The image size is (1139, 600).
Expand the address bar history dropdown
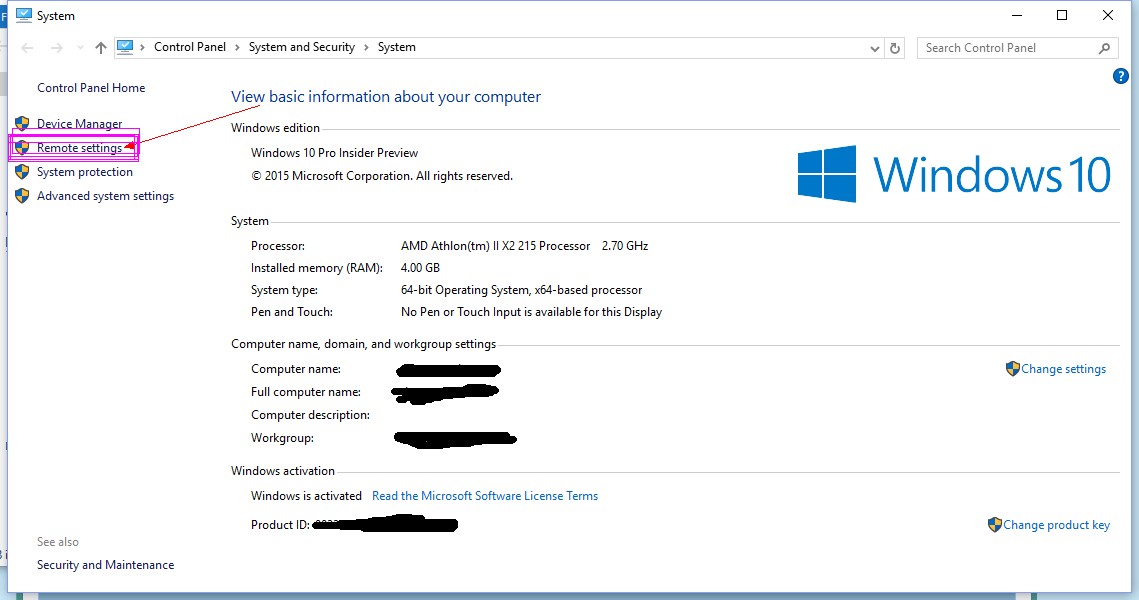point(875,48)
